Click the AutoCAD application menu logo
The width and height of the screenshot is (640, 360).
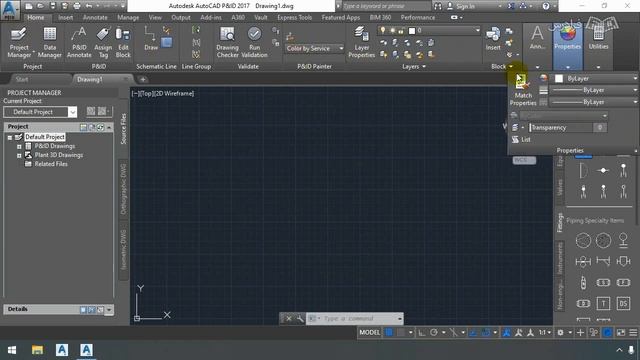(x=10, y=10)
